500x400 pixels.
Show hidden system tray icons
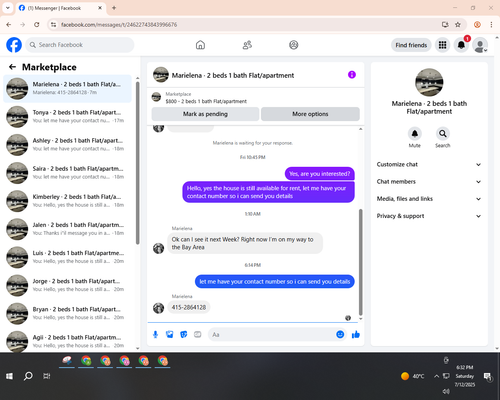click(x=436, y=376)
